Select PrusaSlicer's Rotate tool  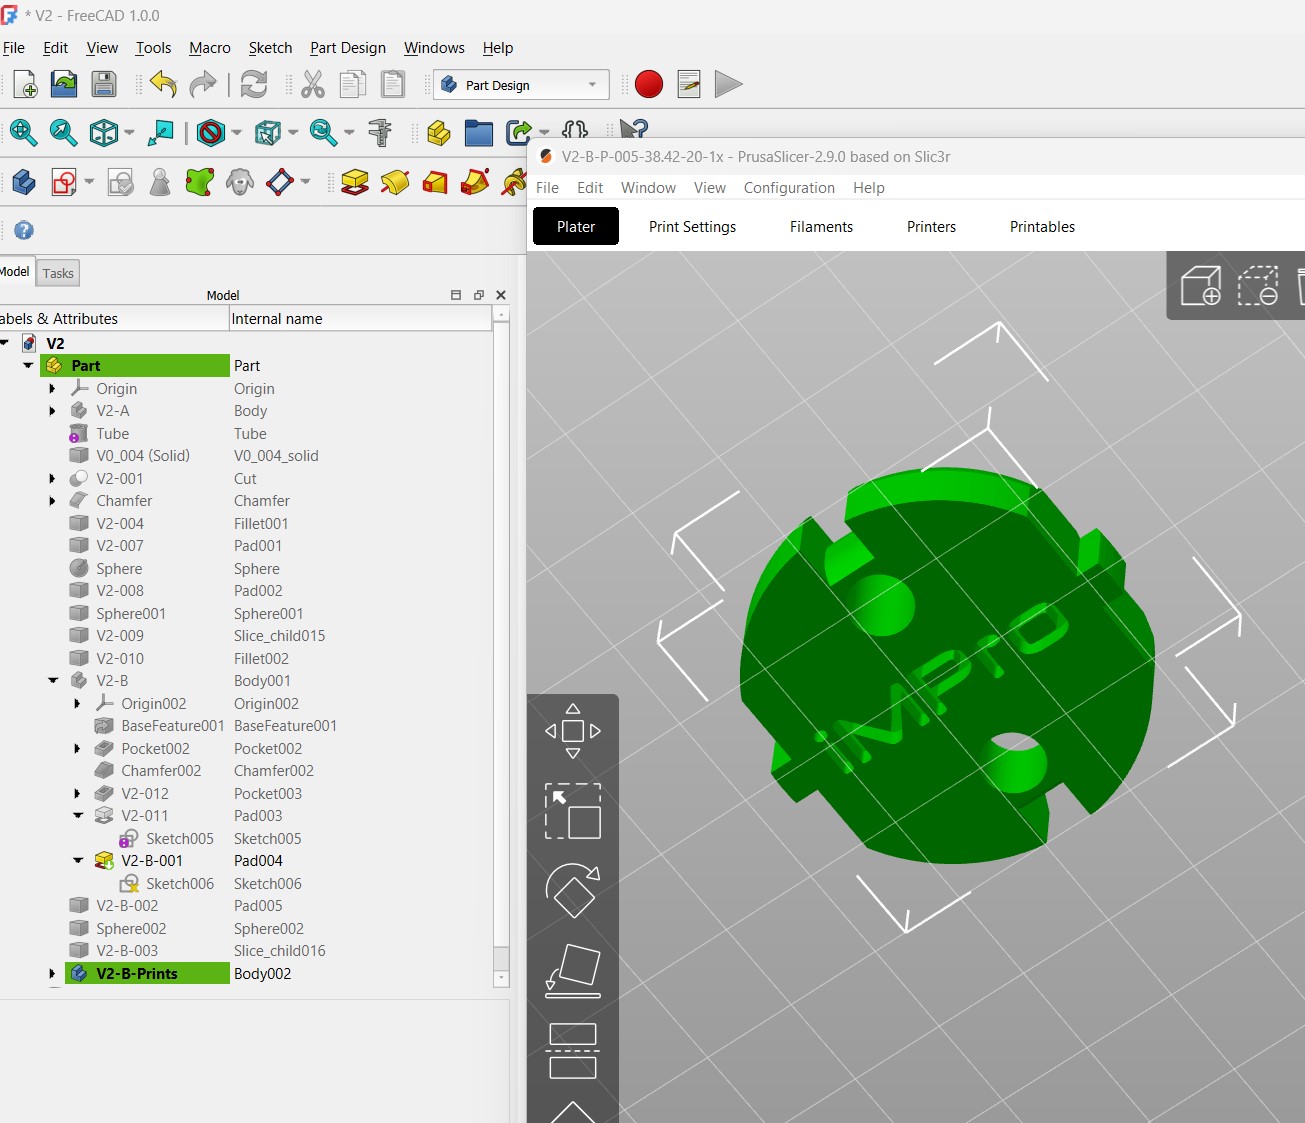click(x=572, y=889)
